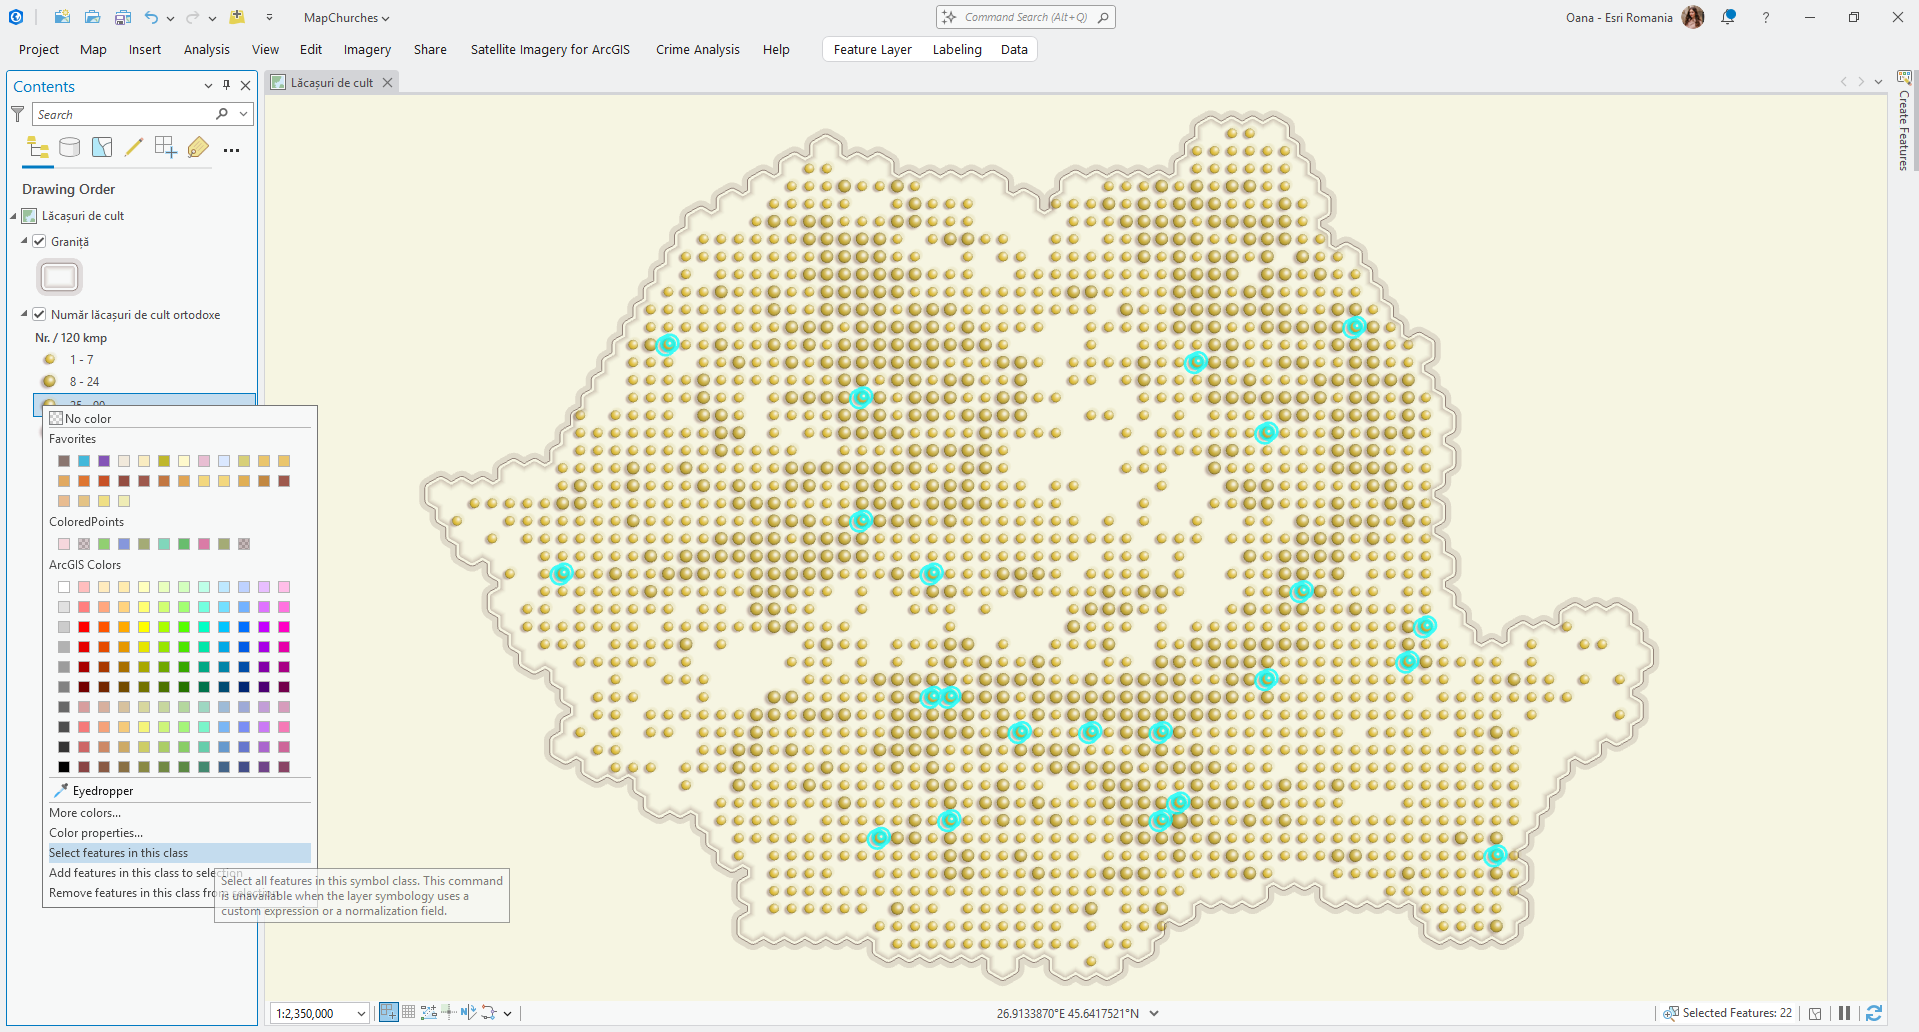Collapse the Lăcașuri de cult map tree
The image size is (1919, 1032).
click(x=14, y=216)
